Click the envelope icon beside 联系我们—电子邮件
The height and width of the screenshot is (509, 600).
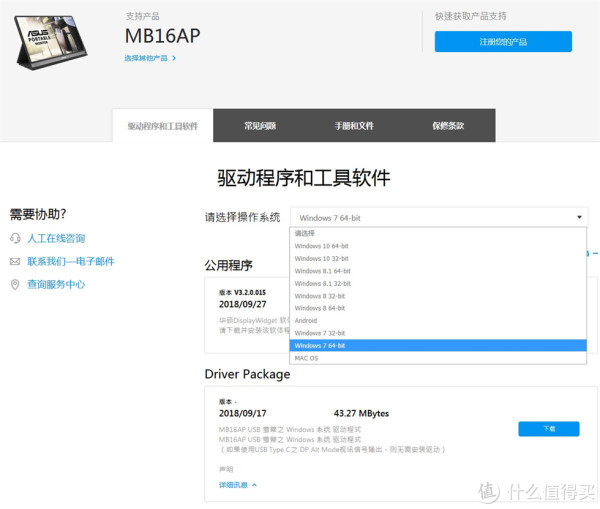pos(15,261)
